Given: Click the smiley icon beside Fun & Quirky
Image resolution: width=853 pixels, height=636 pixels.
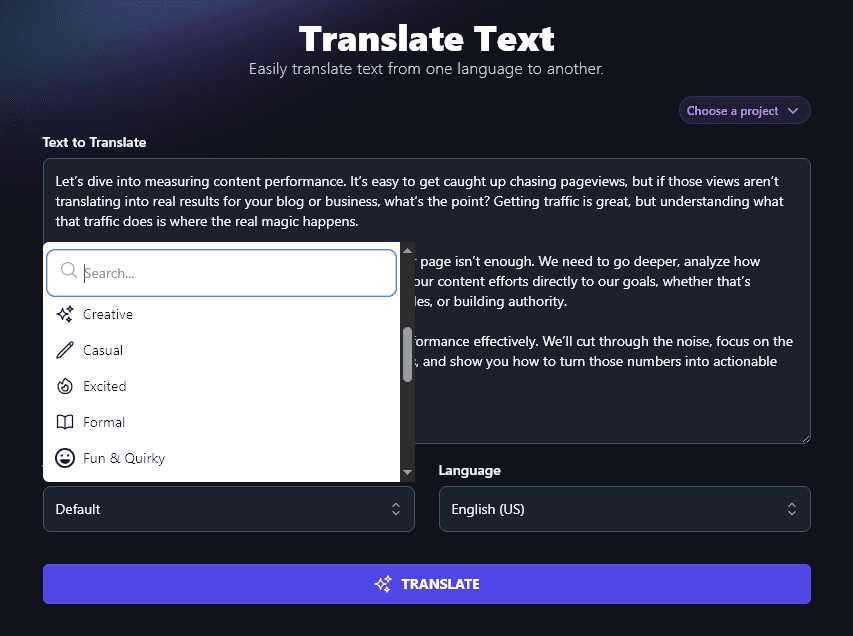Looking at the screenshot, I should [x=65, y=458].
